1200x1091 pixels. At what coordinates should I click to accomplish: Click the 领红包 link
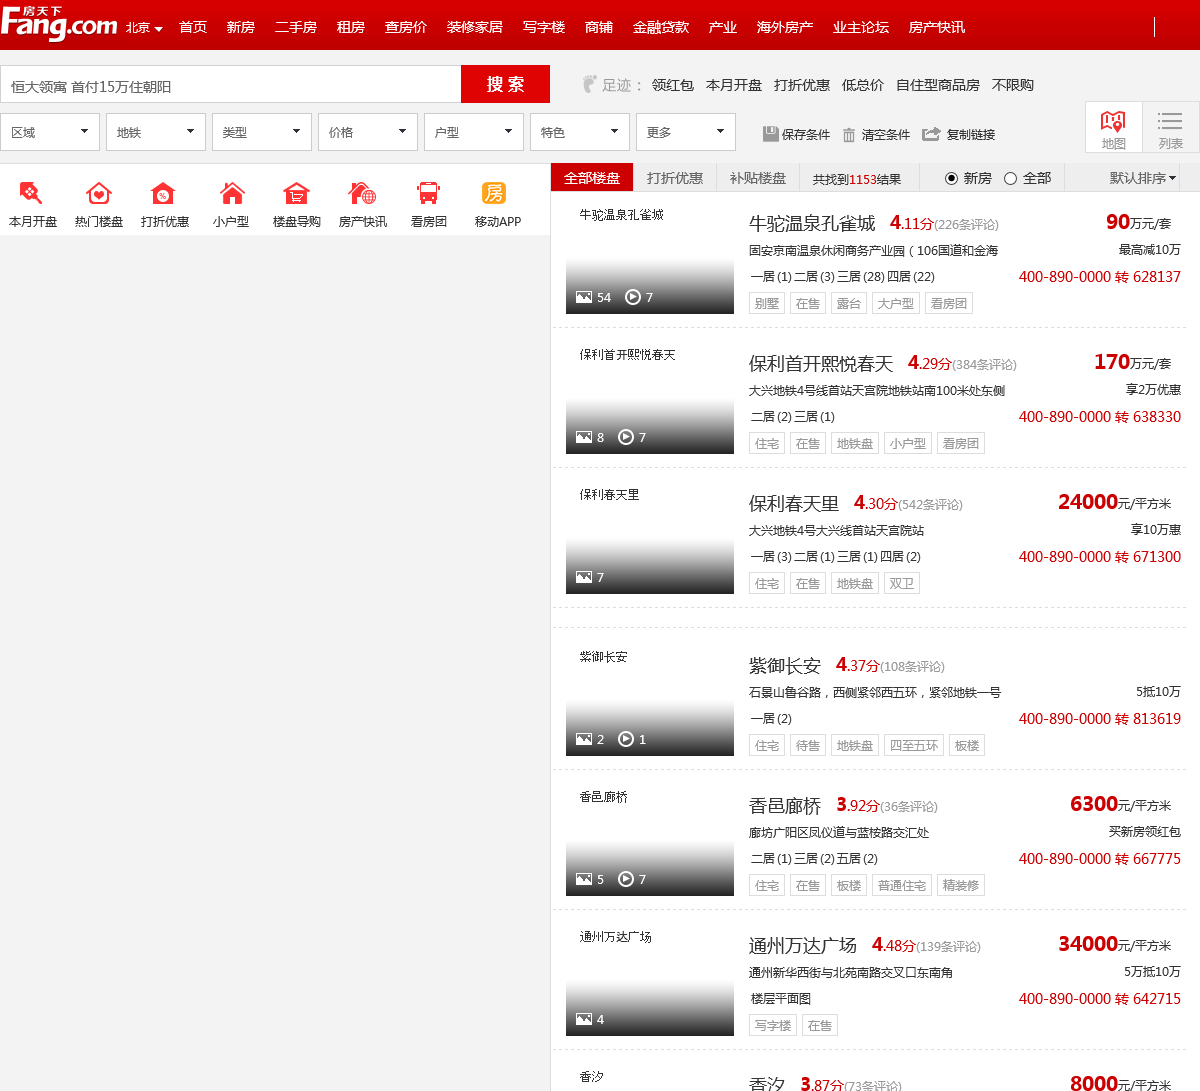click(673, 85)
